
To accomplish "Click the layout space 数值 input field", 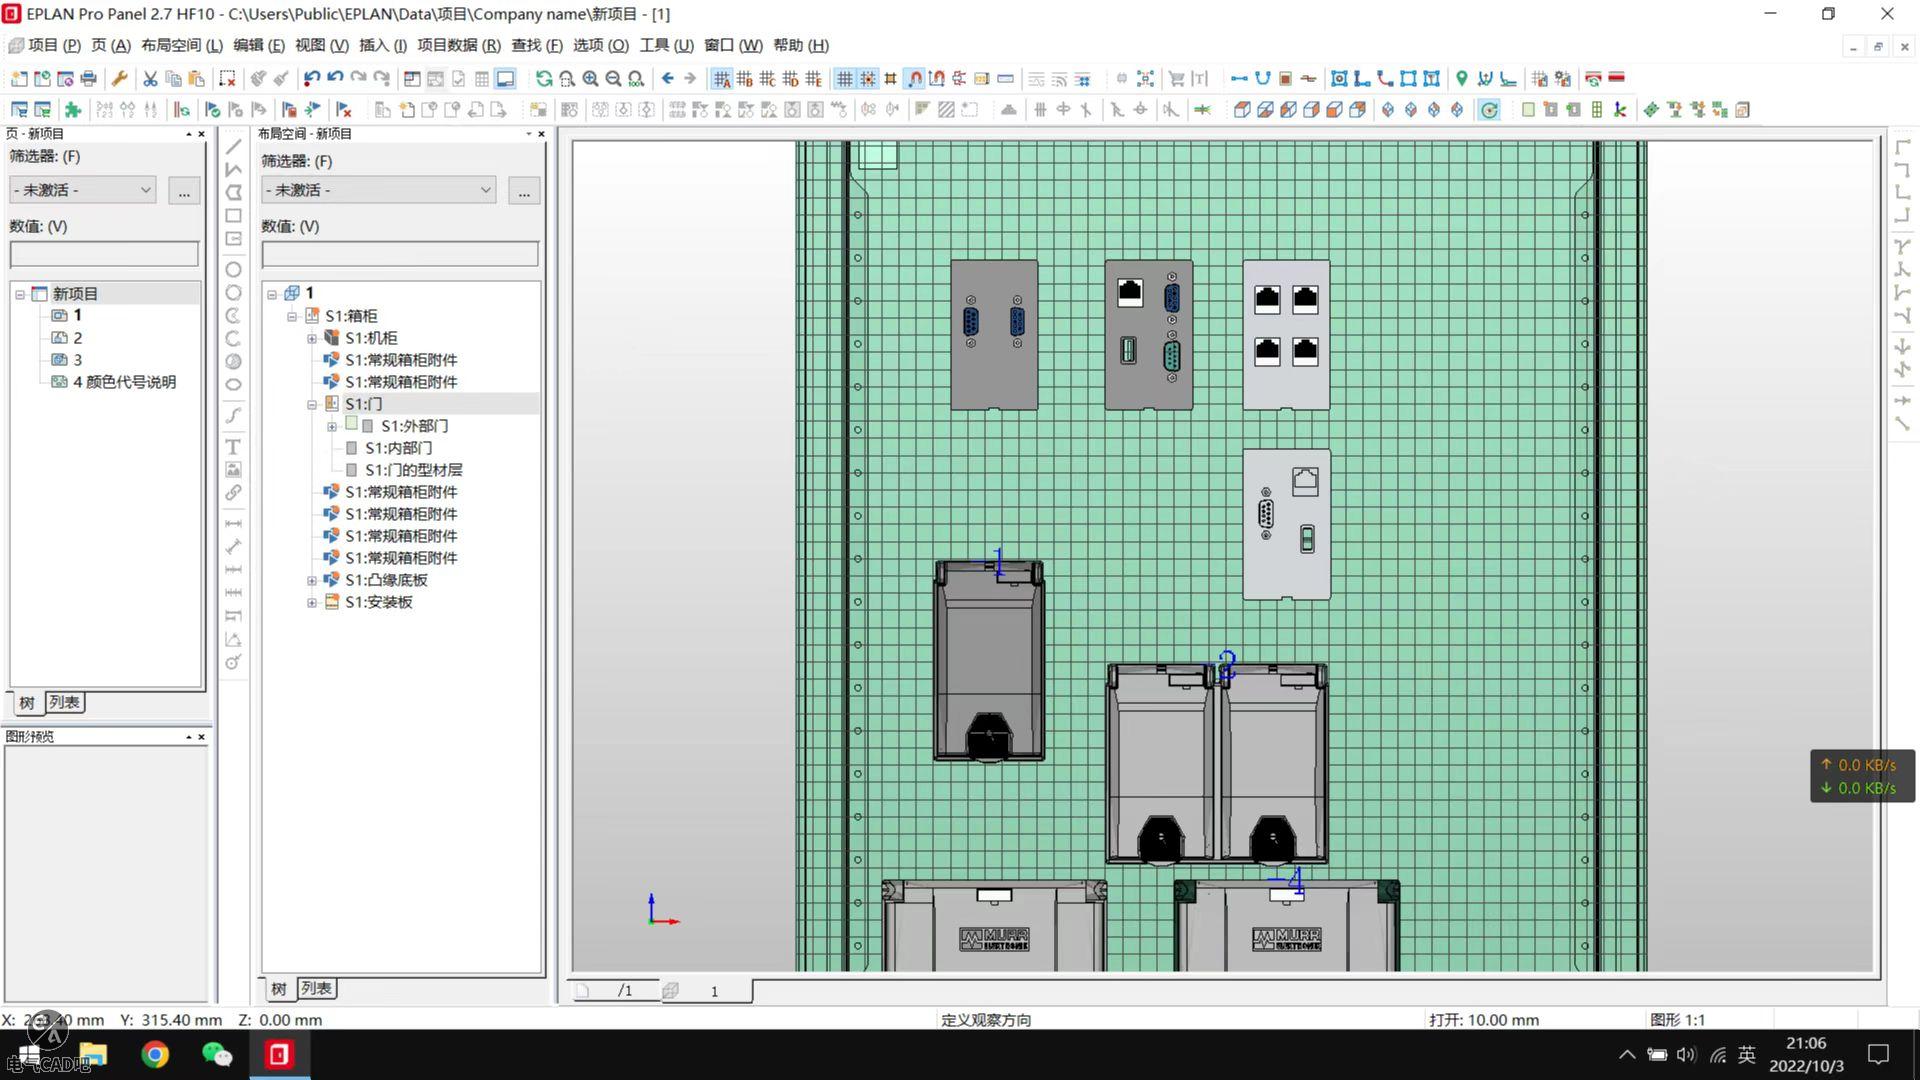I will click(400, 254).
